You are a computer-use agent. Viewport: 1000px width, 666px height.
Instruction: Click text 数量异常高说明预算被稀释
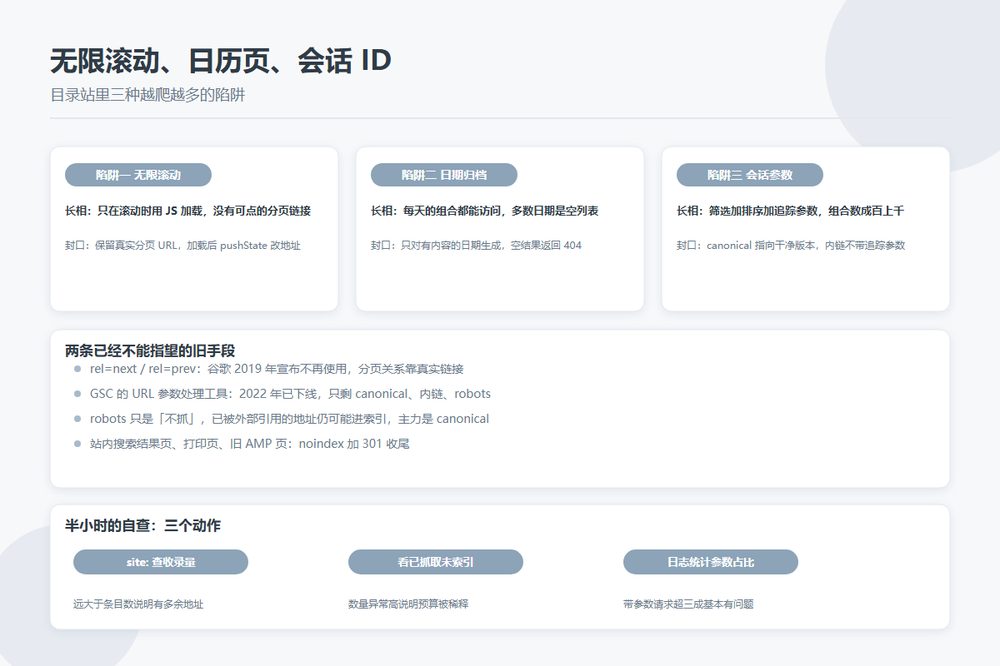coord(408,603)
